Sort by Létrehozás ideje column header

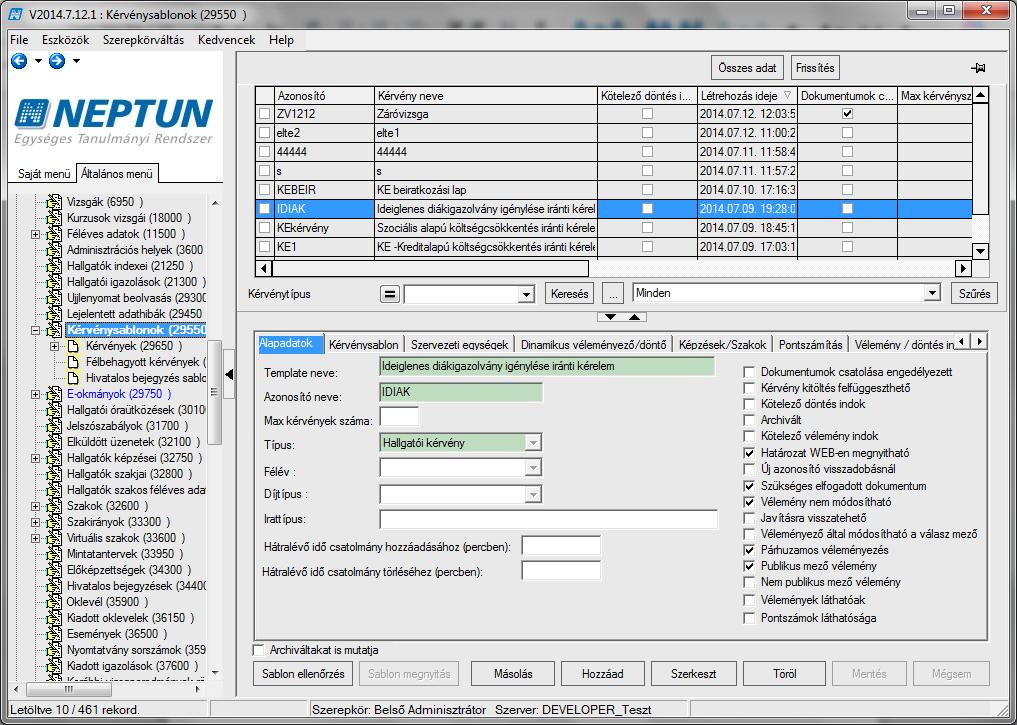pyautogui.click(x=746, y=96)
